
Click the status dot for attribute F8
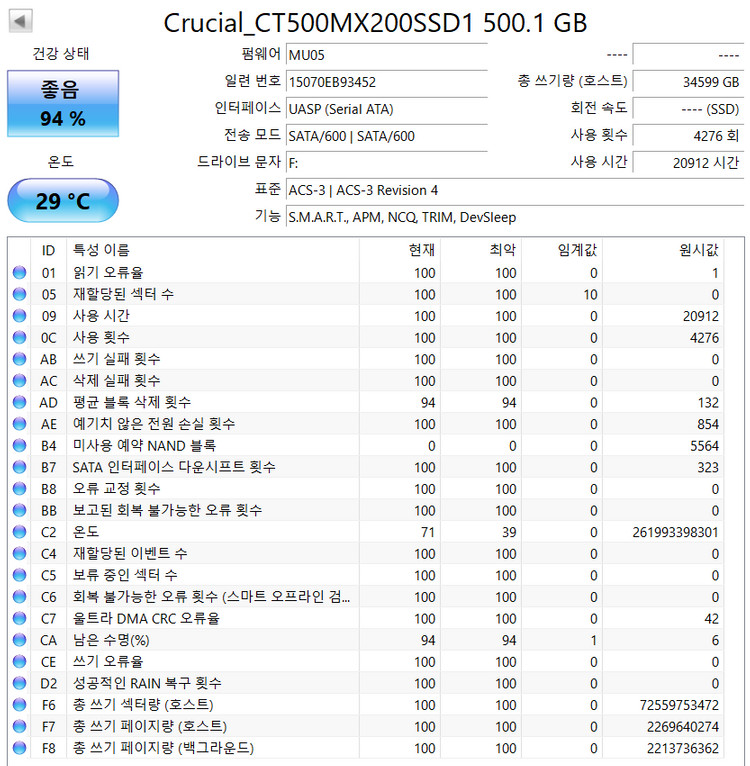pos(20,748)
